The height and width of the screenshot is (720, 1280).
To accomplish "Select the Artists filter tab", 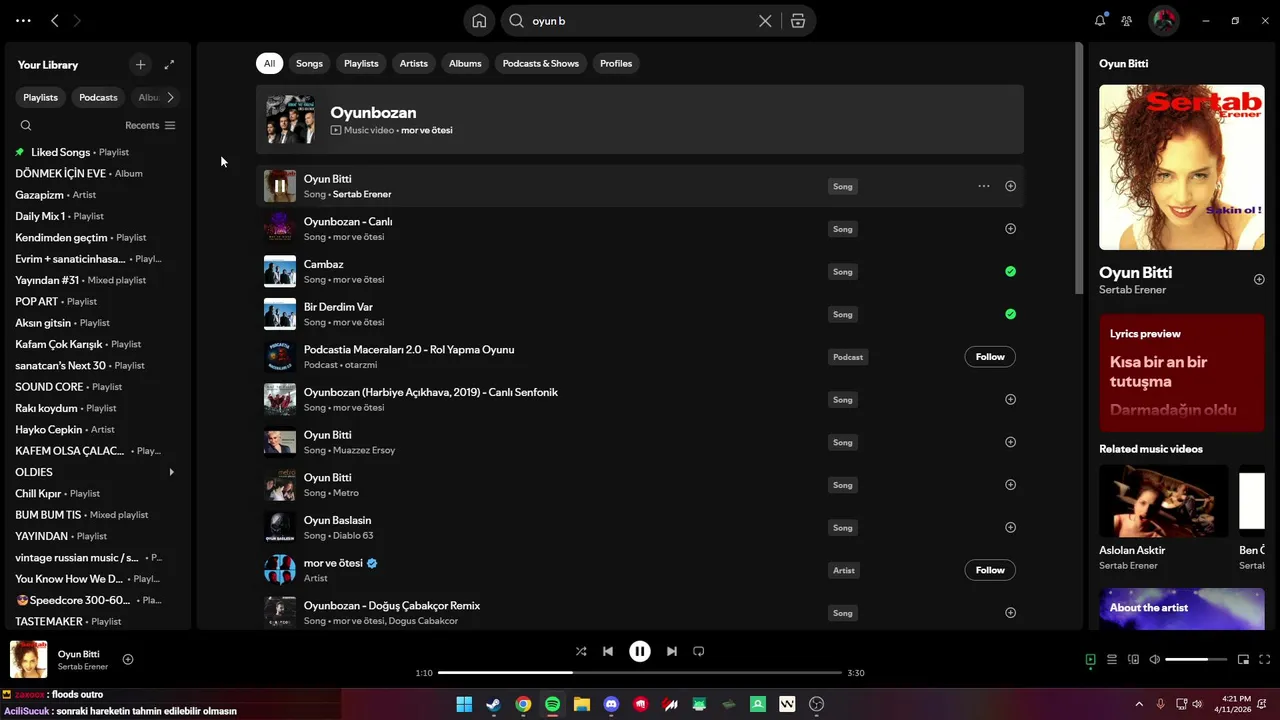I will coord(413,63).
